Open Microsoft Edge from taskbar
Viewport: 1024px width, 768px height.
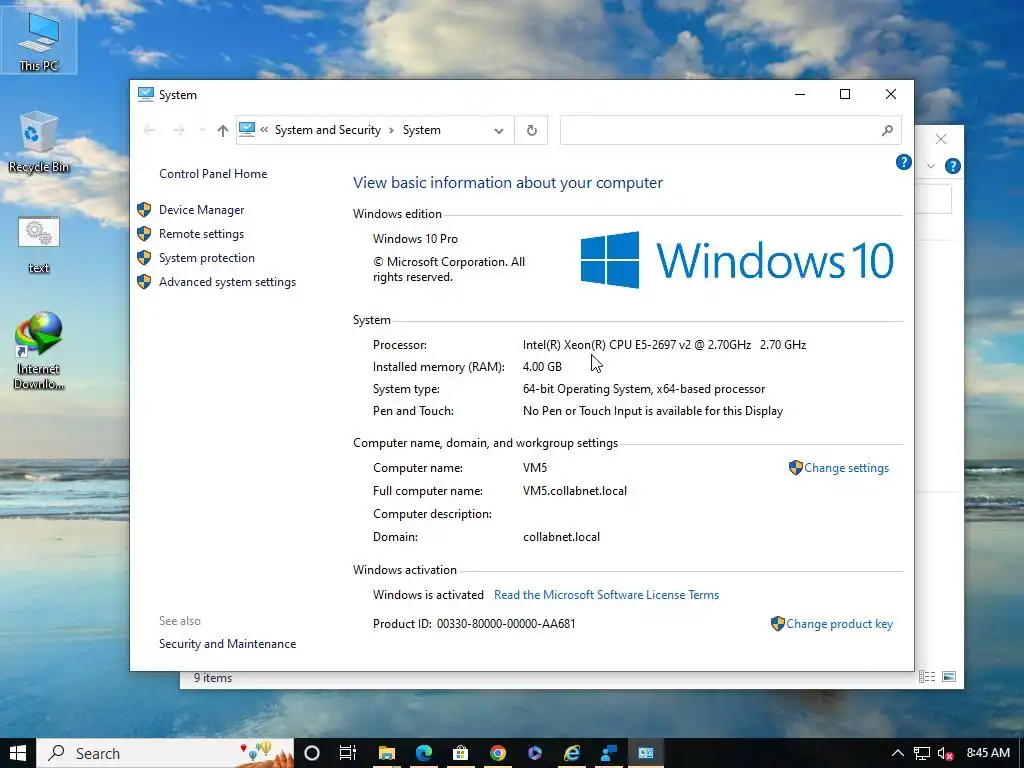[x=424, y=753]
